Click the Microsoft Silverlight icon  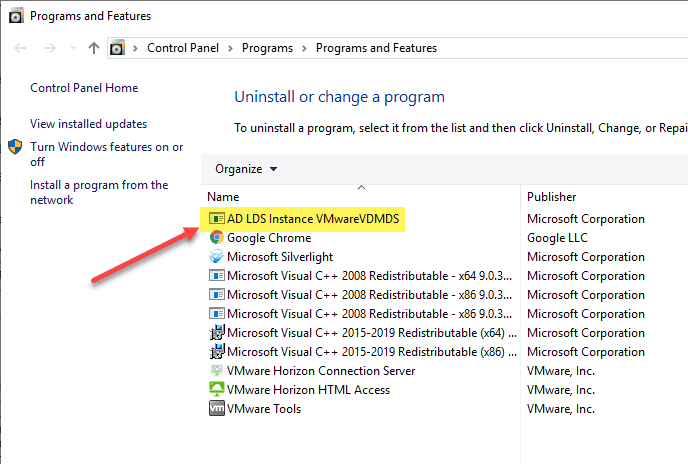click(x=216, y=257)
